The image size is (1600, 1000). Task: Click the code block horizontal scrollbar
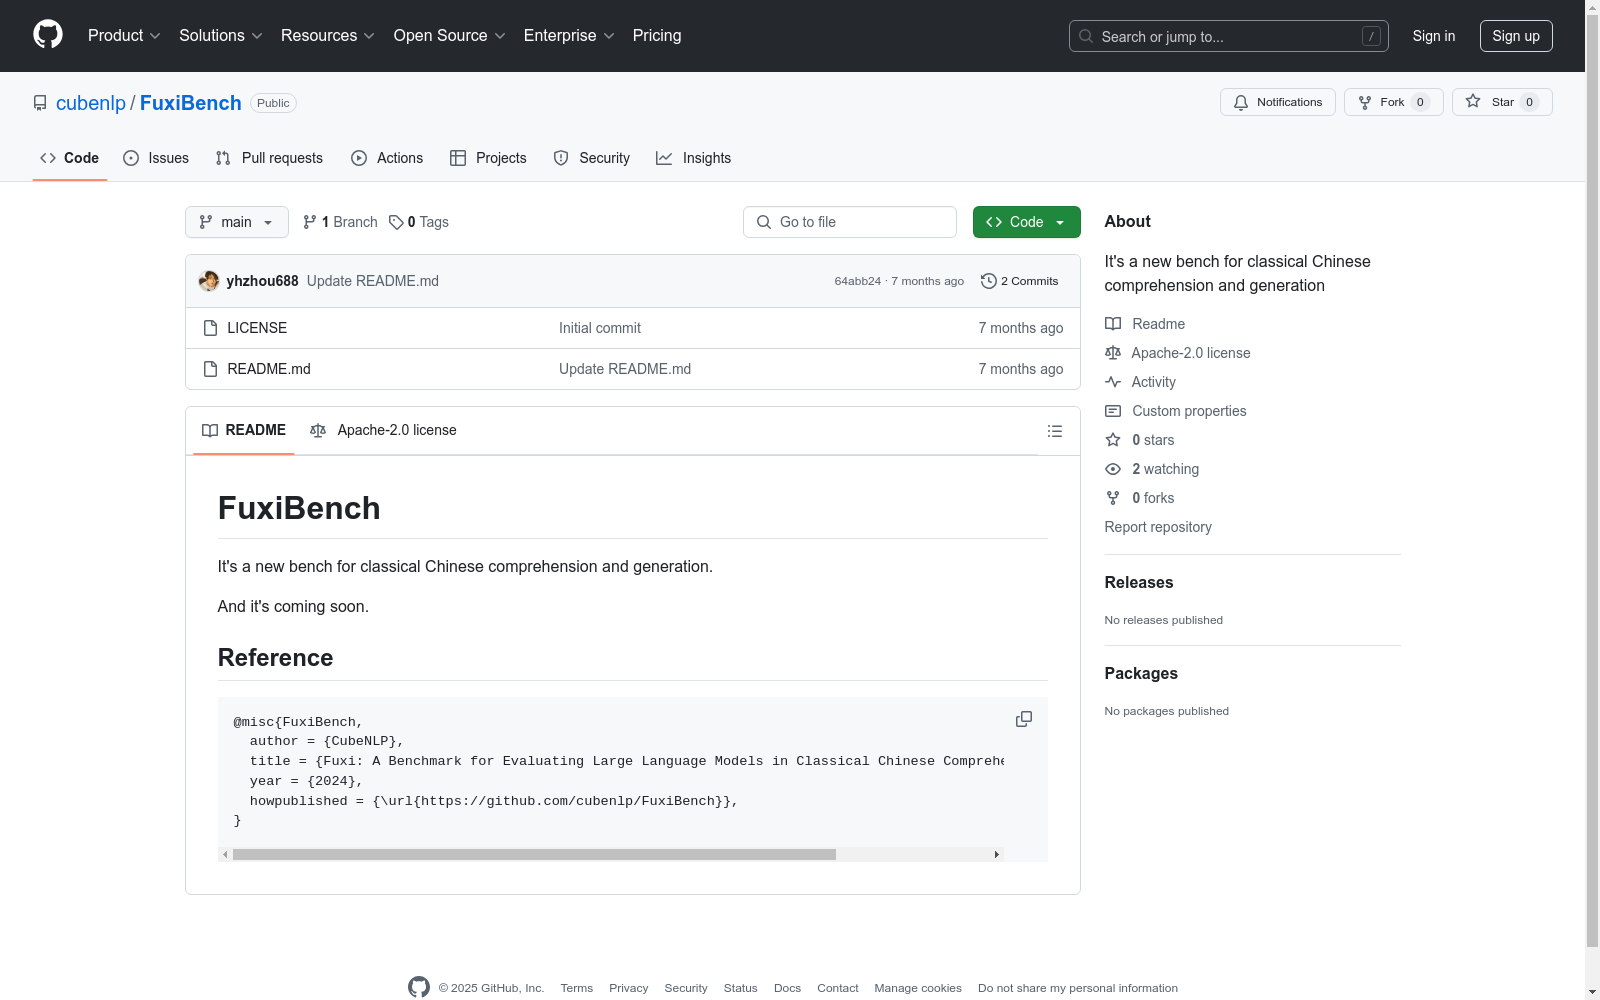coord(534,854)
